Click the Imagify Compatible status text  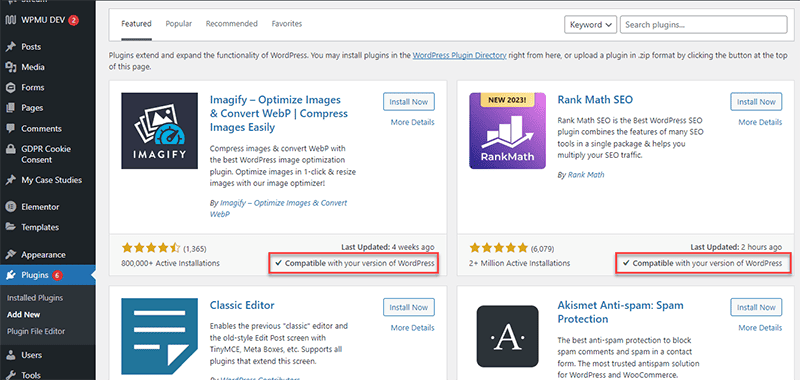point(355,264)
